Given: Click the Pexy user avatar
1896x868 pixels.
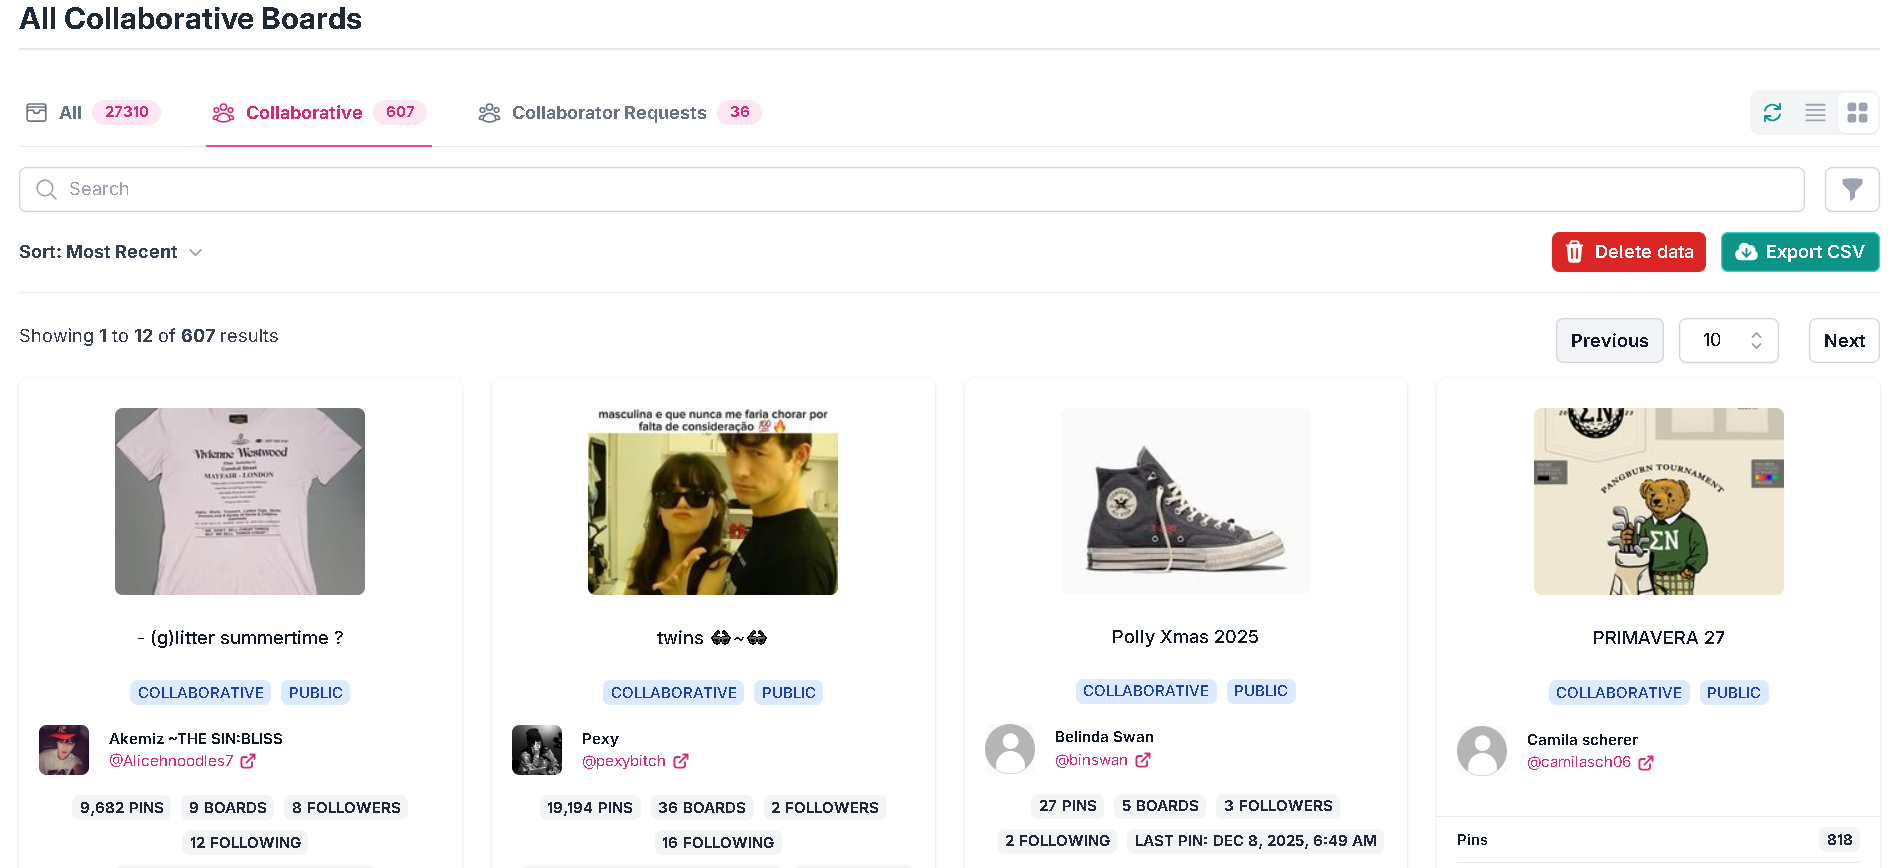Looking at the screenshot, I should pos(537,750).
